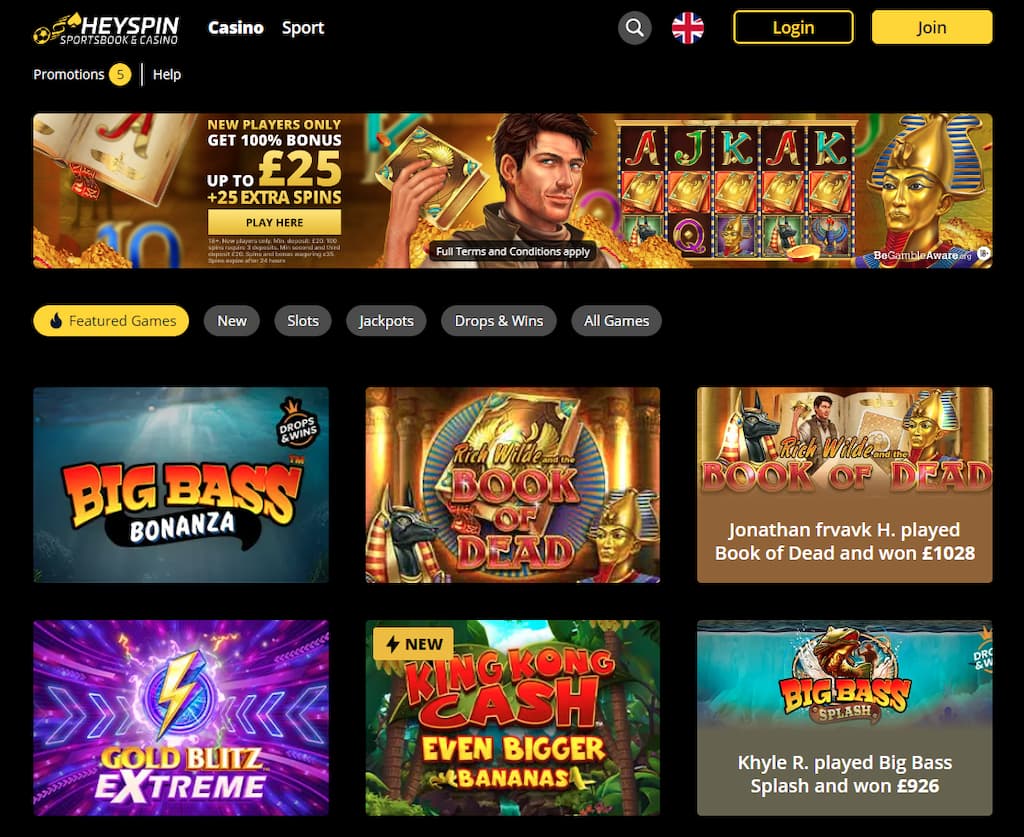
Task: Click the Login button
Action: pyautogui.click(x=793, y=27)
